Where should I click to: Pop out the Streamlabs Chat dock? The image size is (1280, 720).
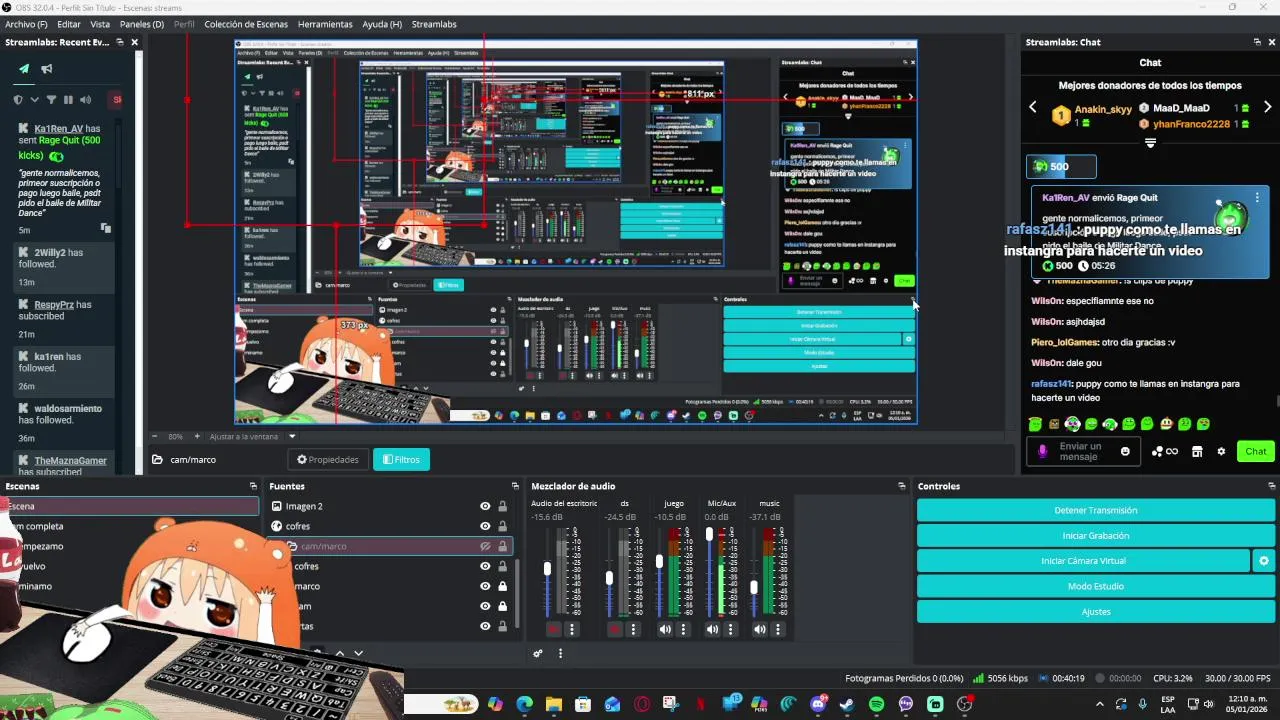click(x=1257, y=42)
